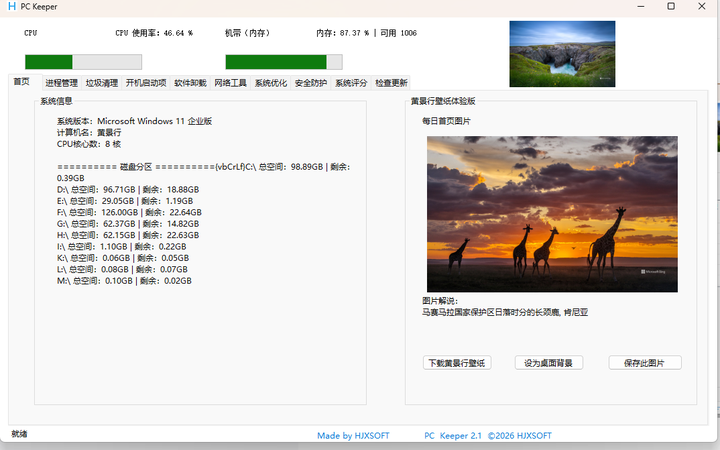Image resolution: width=720 pixels, height=450 pixels.
Task: Click the CPU label above the green bar
Action: (31, 33)
